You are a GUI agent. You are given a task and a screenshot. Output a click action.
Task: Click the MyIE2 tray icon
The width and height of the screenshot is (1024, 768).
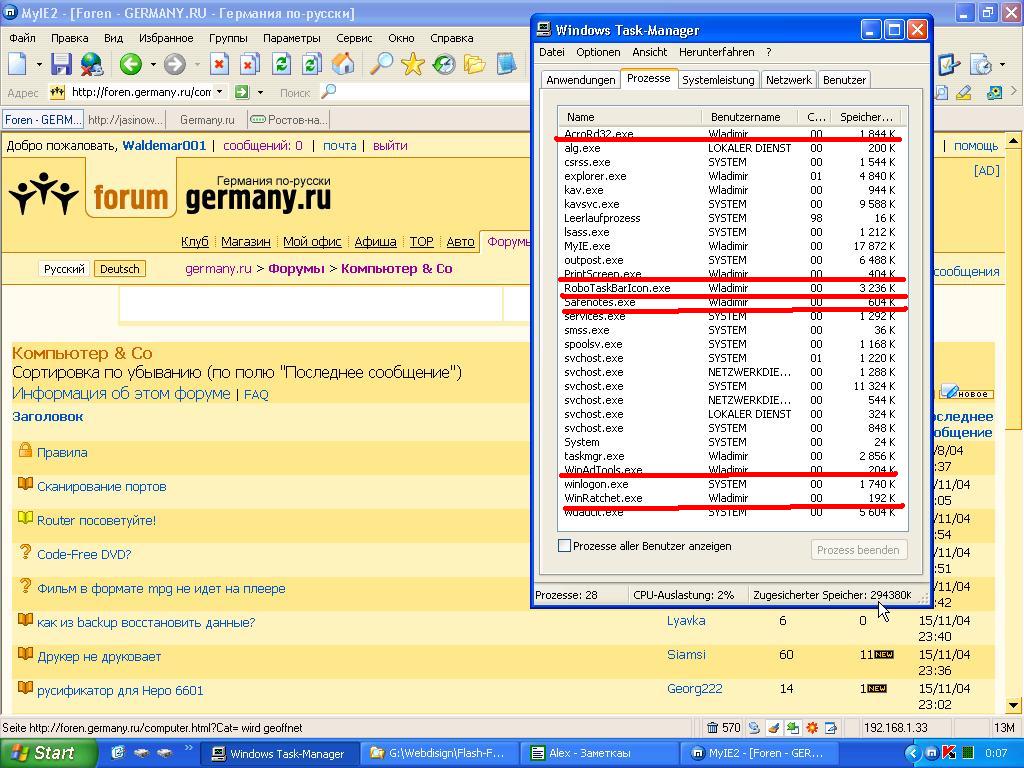click(x=932, y=753)
